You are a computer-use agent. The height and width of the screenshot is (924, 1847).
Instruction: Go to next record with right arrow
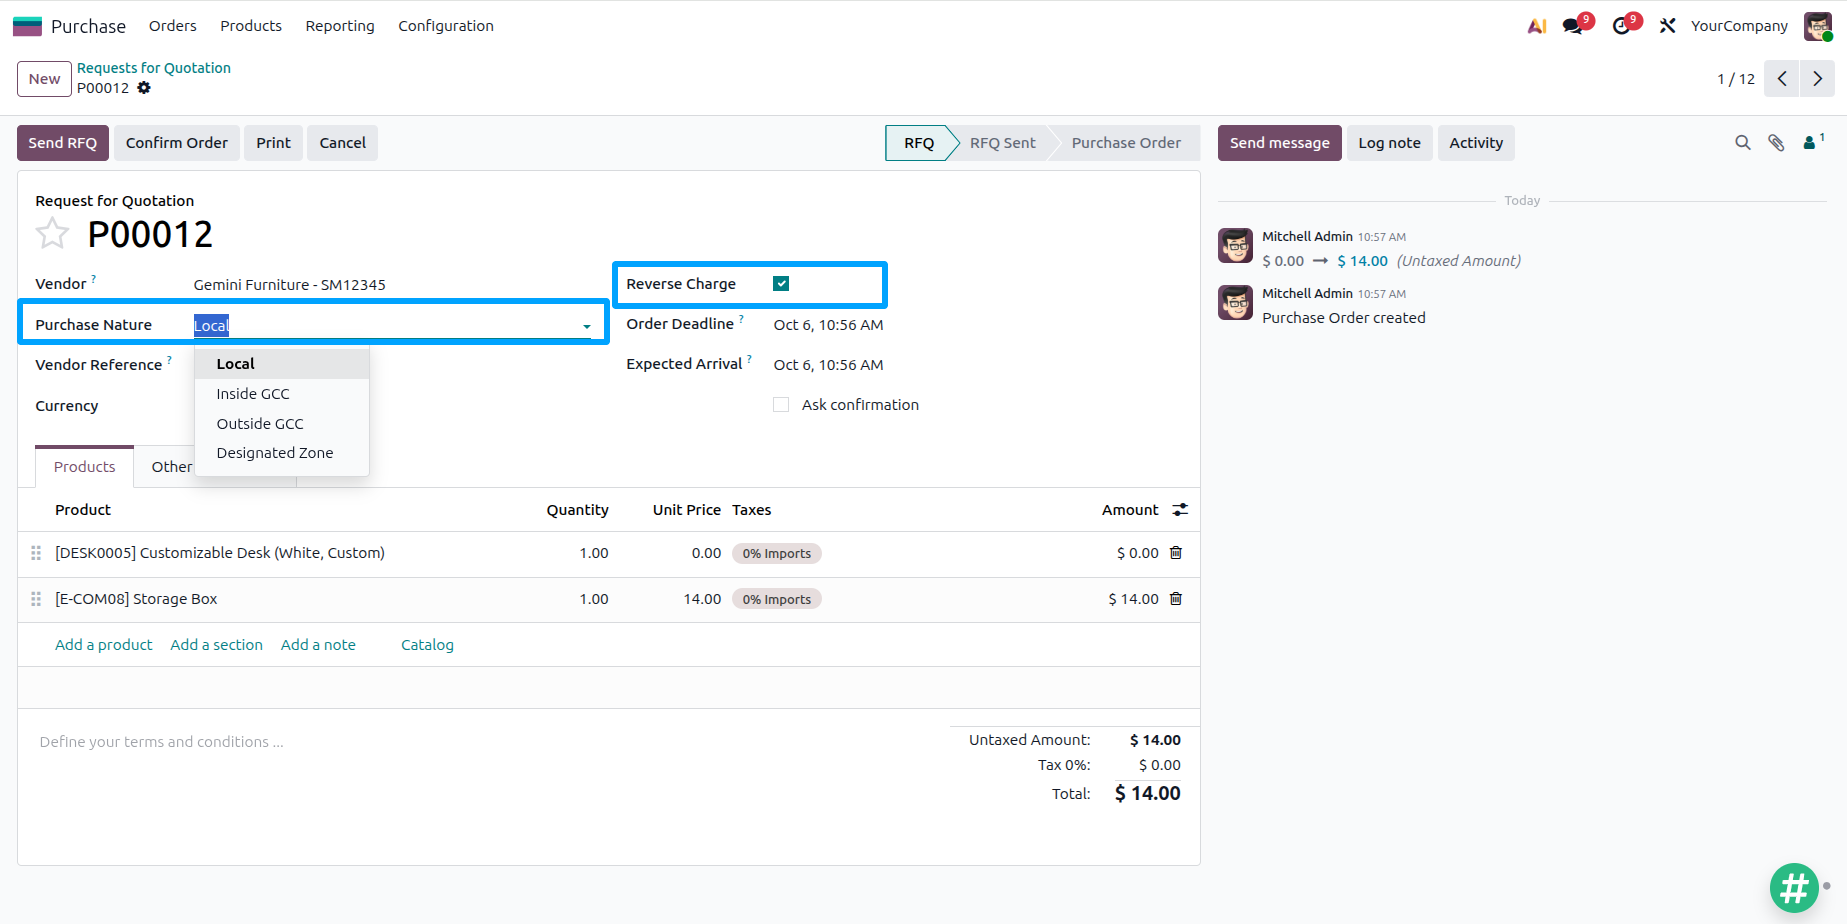click(x=1817, y=79)
